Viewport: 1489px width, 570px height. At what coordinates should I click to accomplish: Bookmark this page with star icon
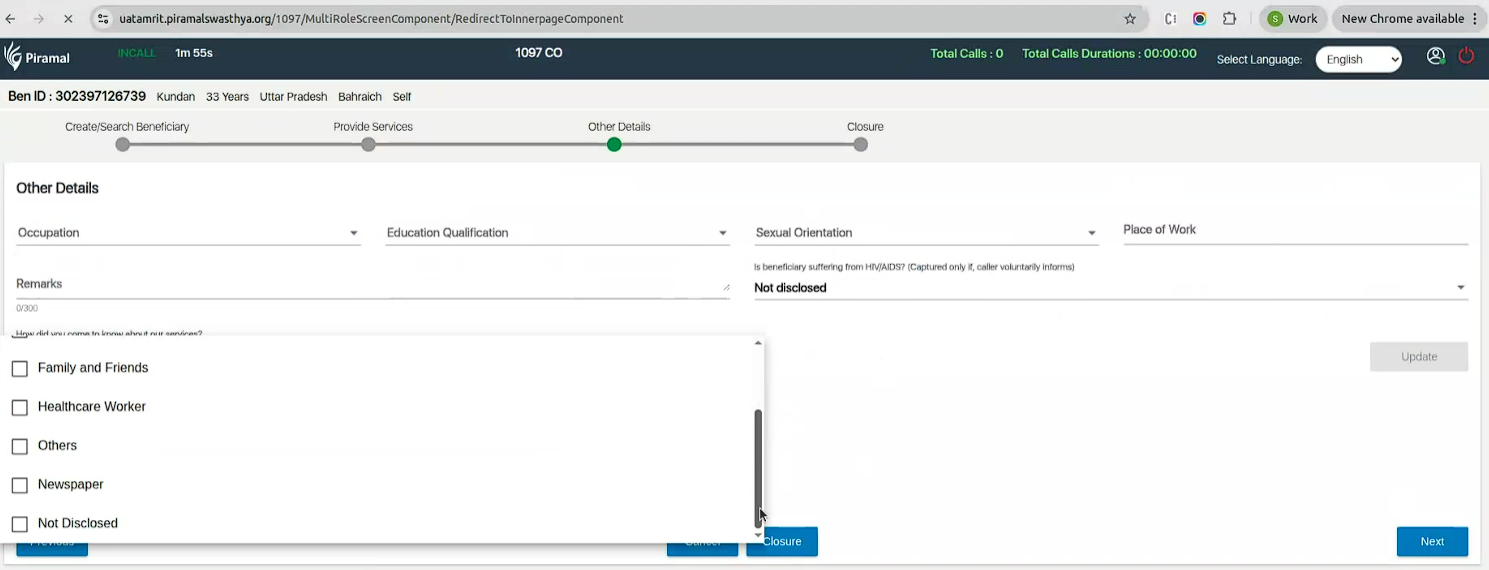click(1130, 19)
